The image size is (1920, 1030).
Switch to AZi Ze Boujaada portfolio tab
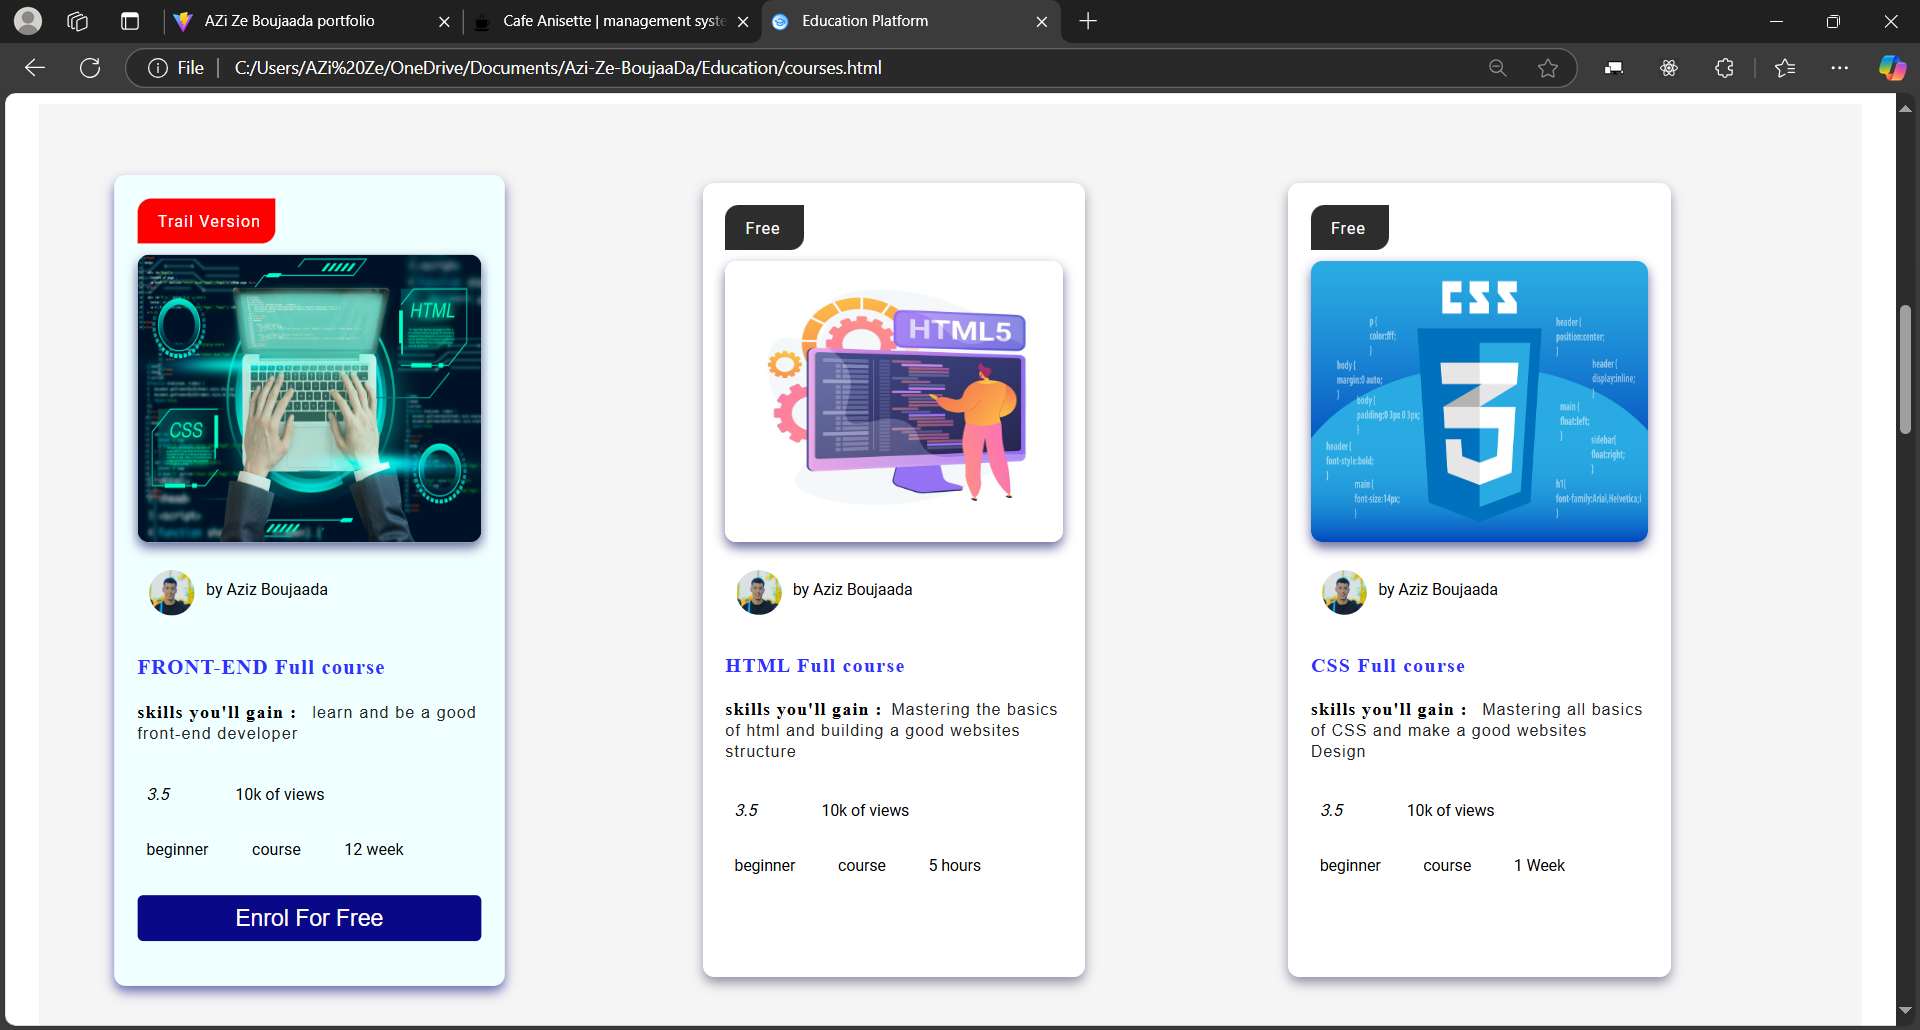290,21
